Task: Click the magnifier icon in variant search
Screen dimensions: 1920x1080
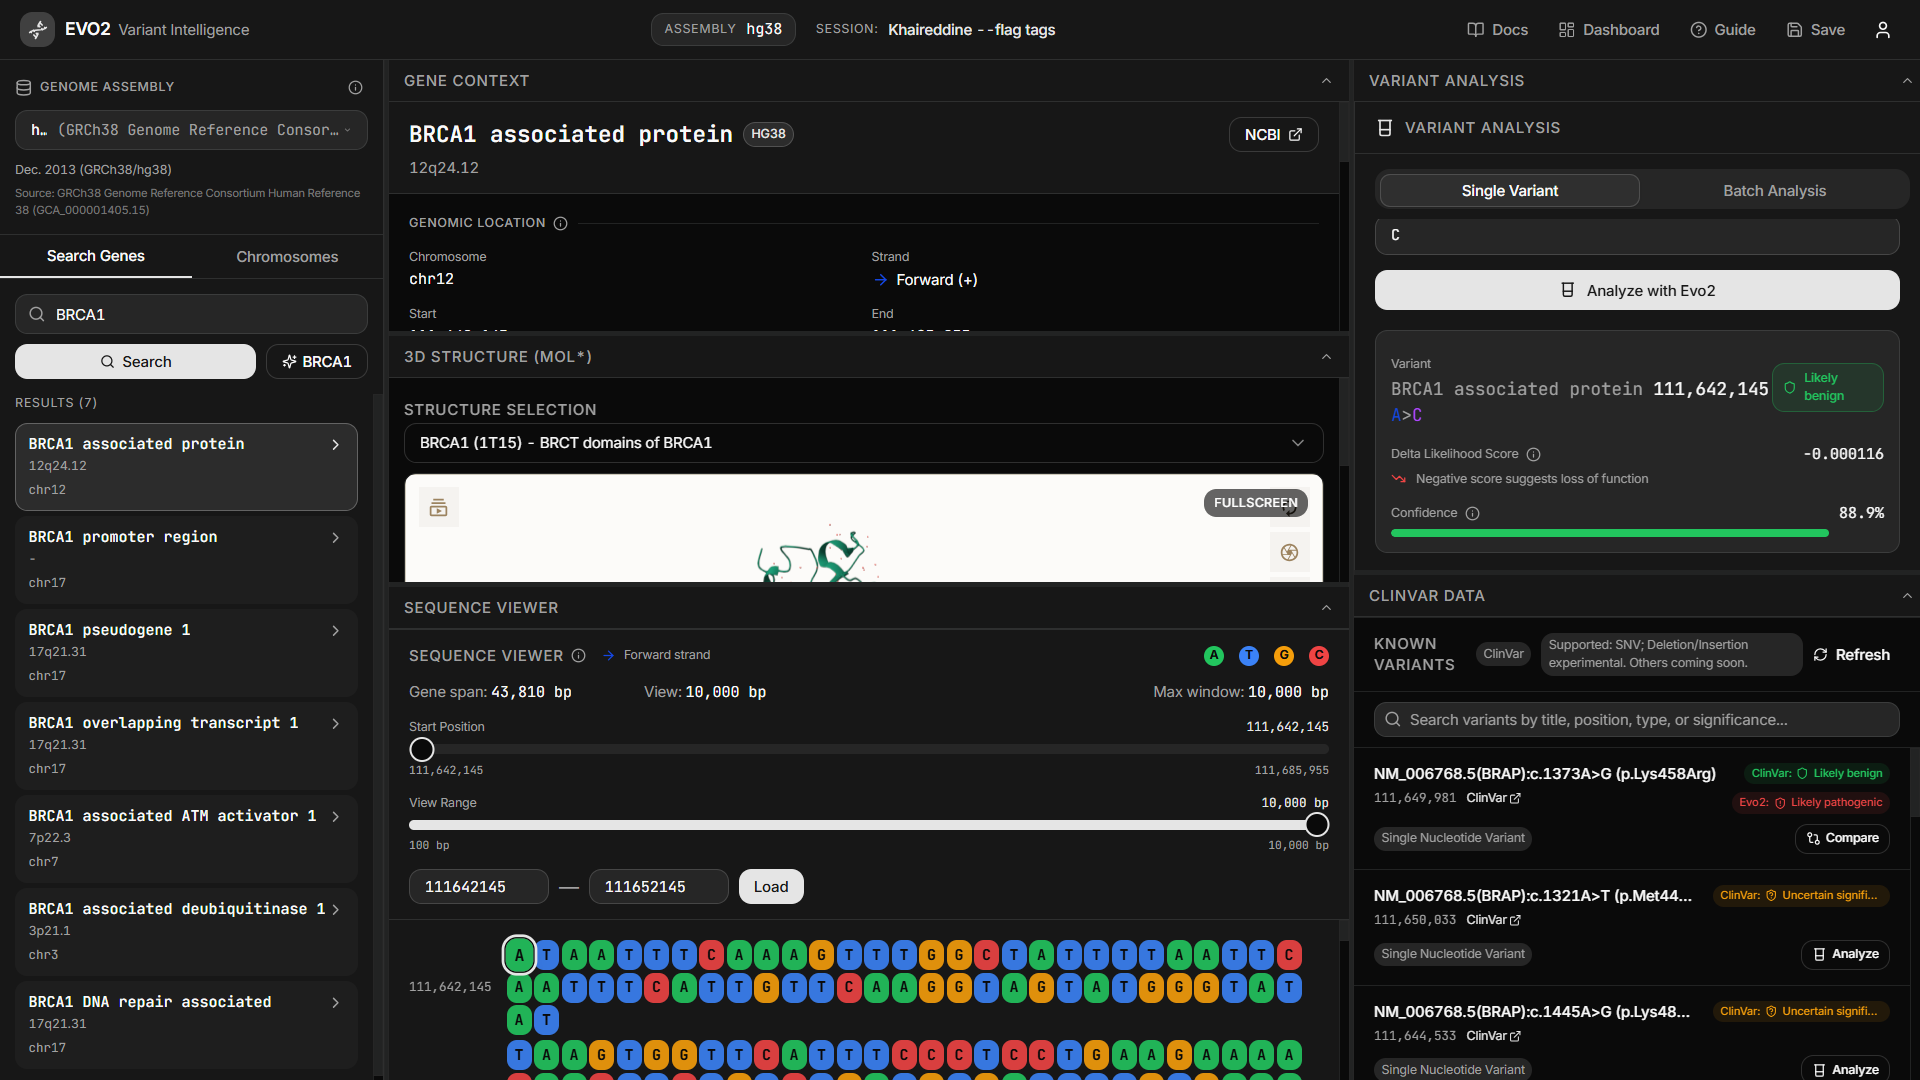Action: point(1392,720)
